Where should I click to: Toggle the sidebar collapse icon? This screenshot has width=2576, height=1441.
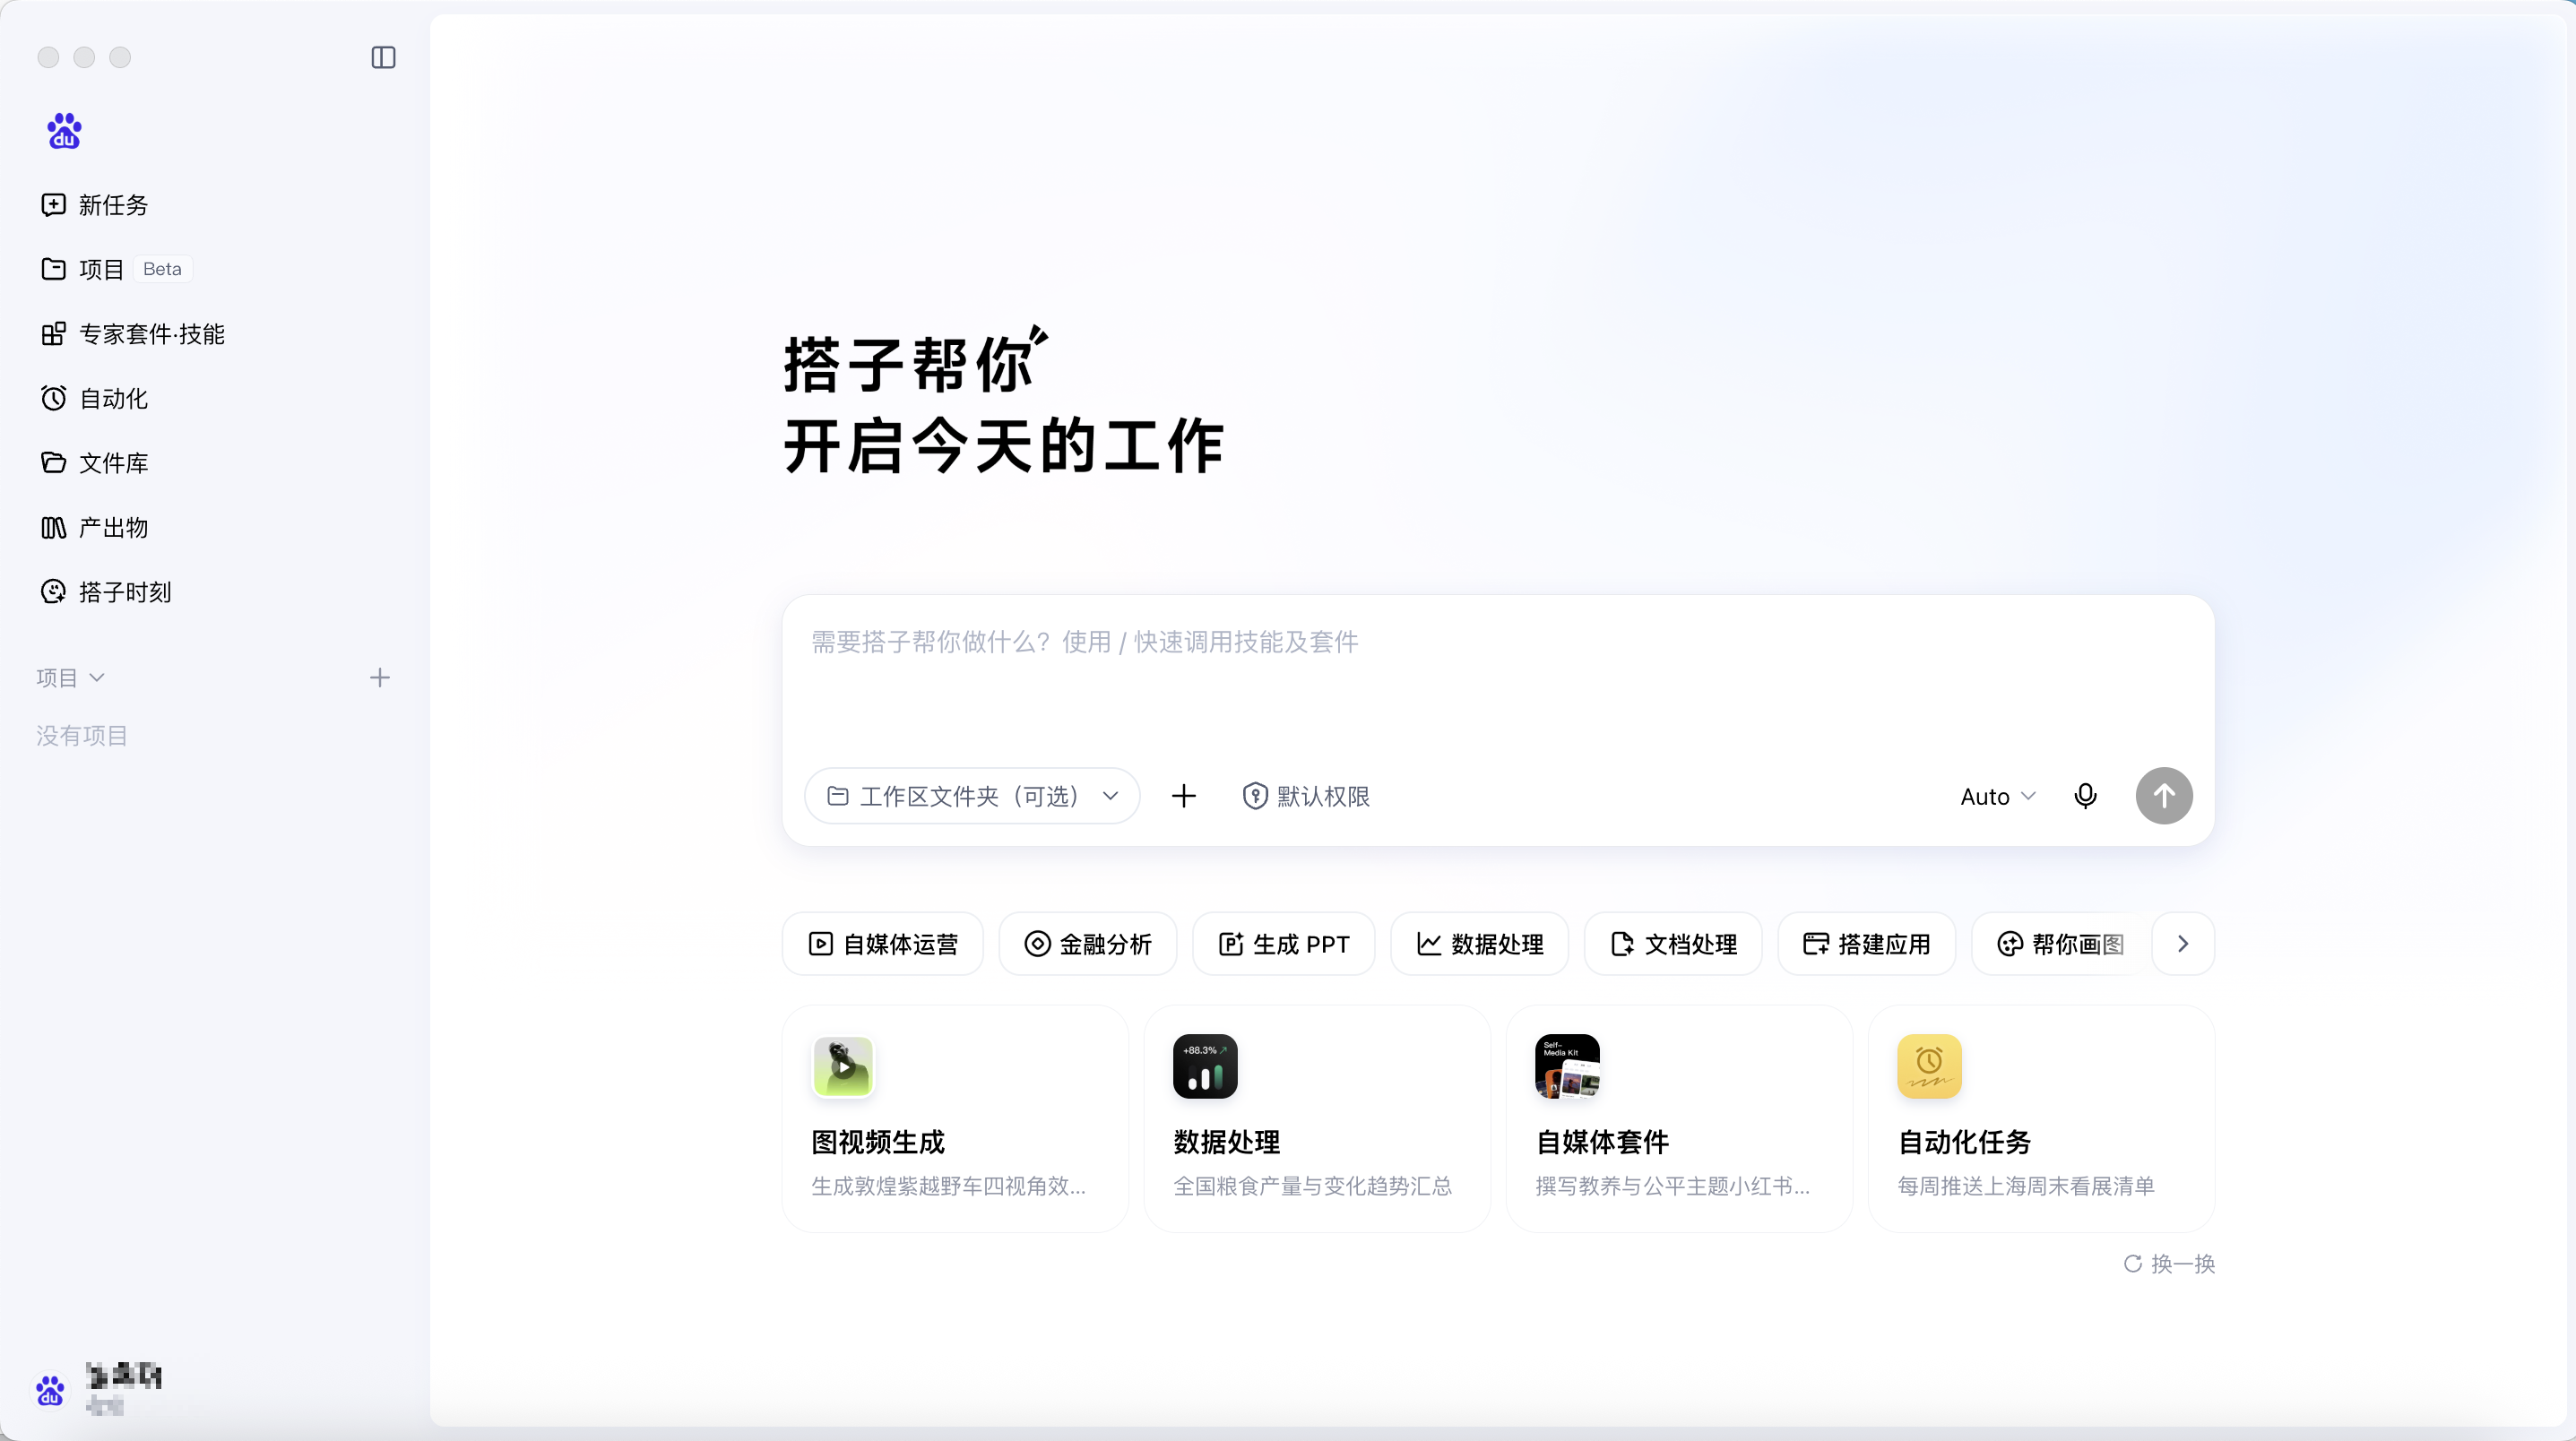pyautogui.click(x=383, y=57)
